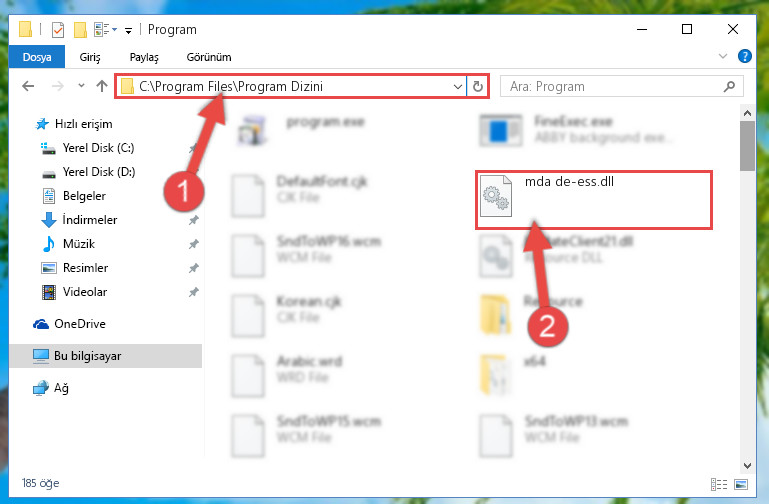The height and width of the screenshot is (504, 769).
Task: Click the search magnifier icon
Action: coord(729,87)
